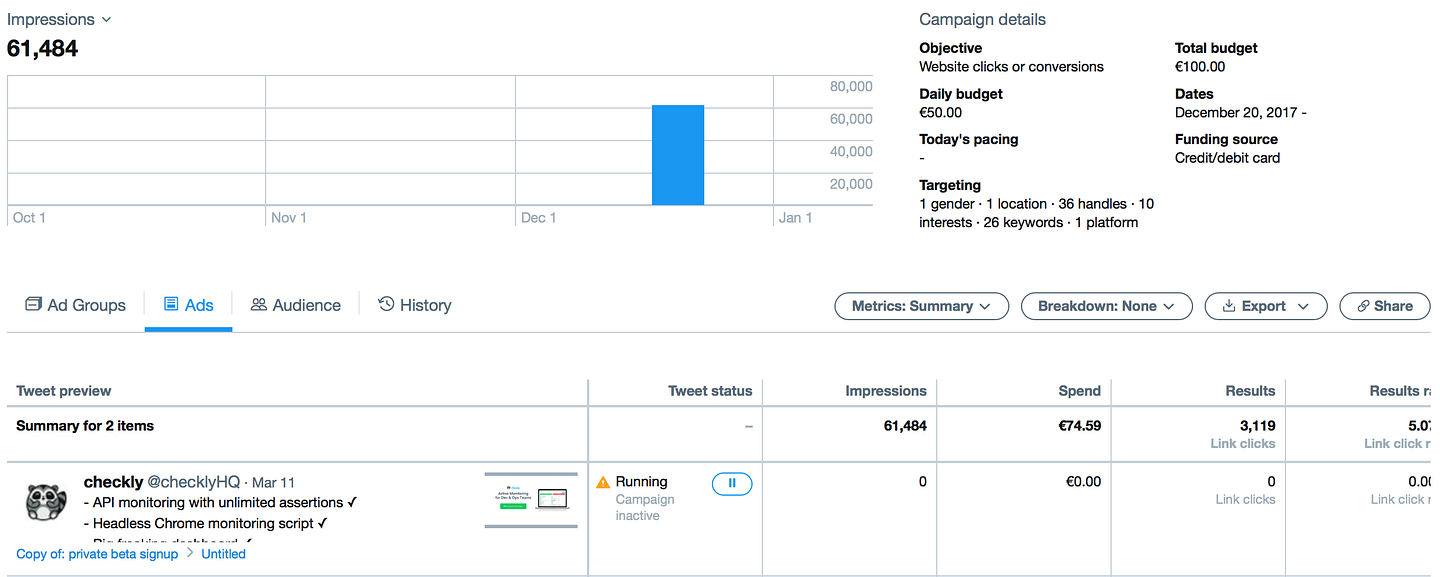Open the 'Copy of: private beta signup' link
The image size is (1440, 577).
pyautogui.click(x=97, y=553)
